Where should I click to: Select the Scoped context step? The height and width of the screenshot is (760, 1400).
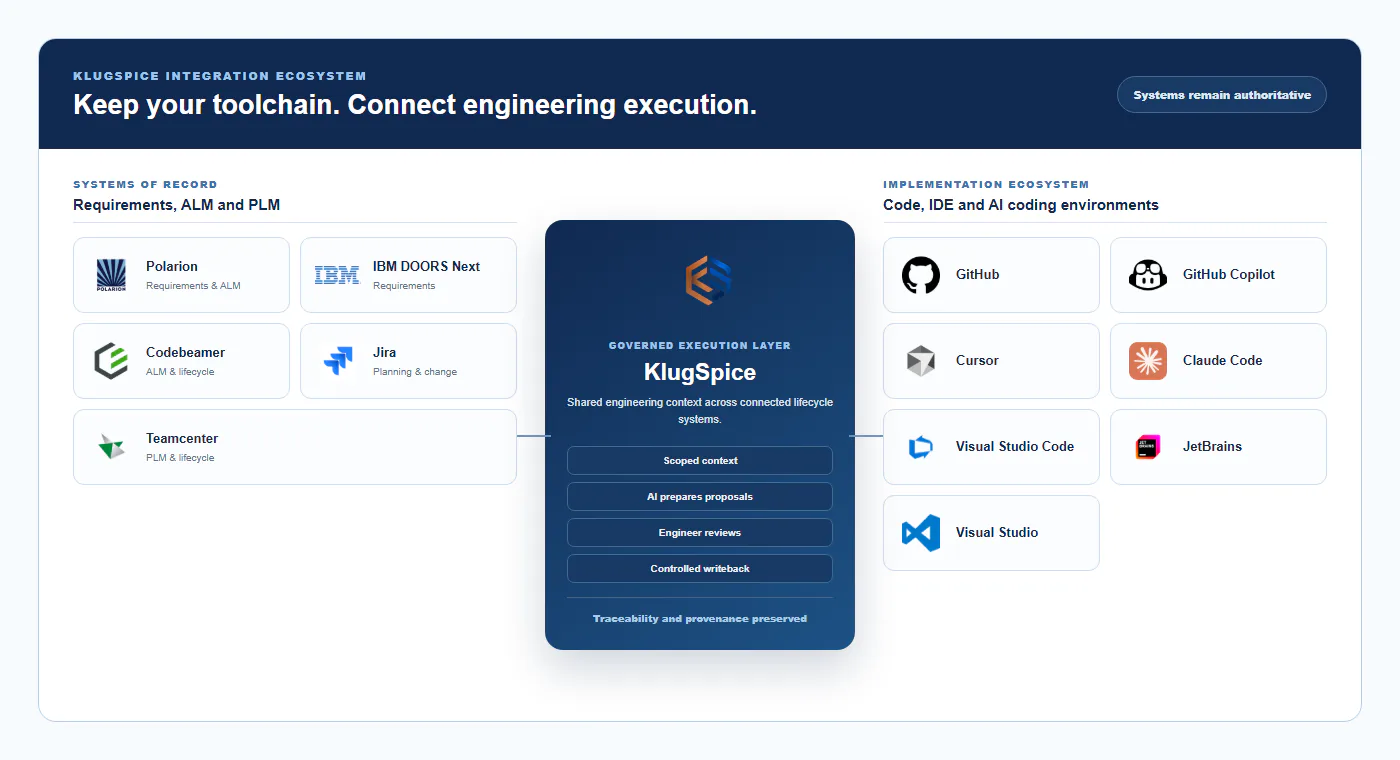click(700, 461)
